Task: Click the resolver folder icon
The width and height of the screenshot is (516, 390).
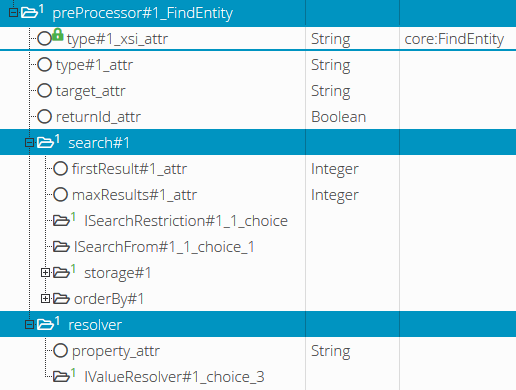Action: click(45, 324)
